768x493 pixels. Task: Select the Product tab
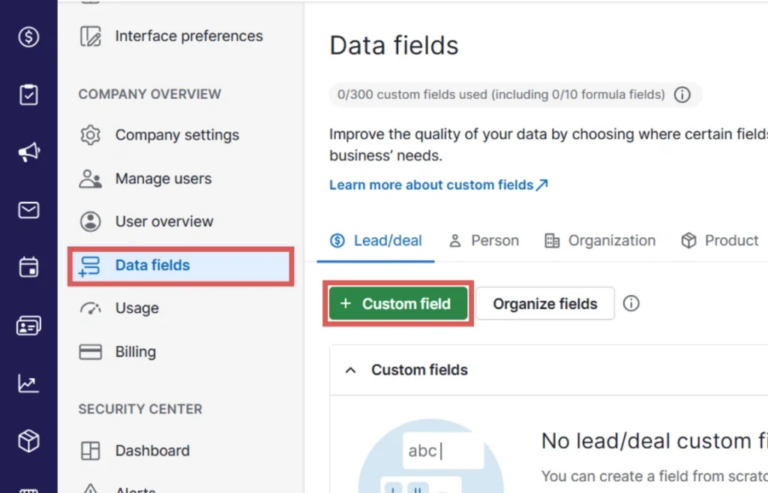coord(720,240)
